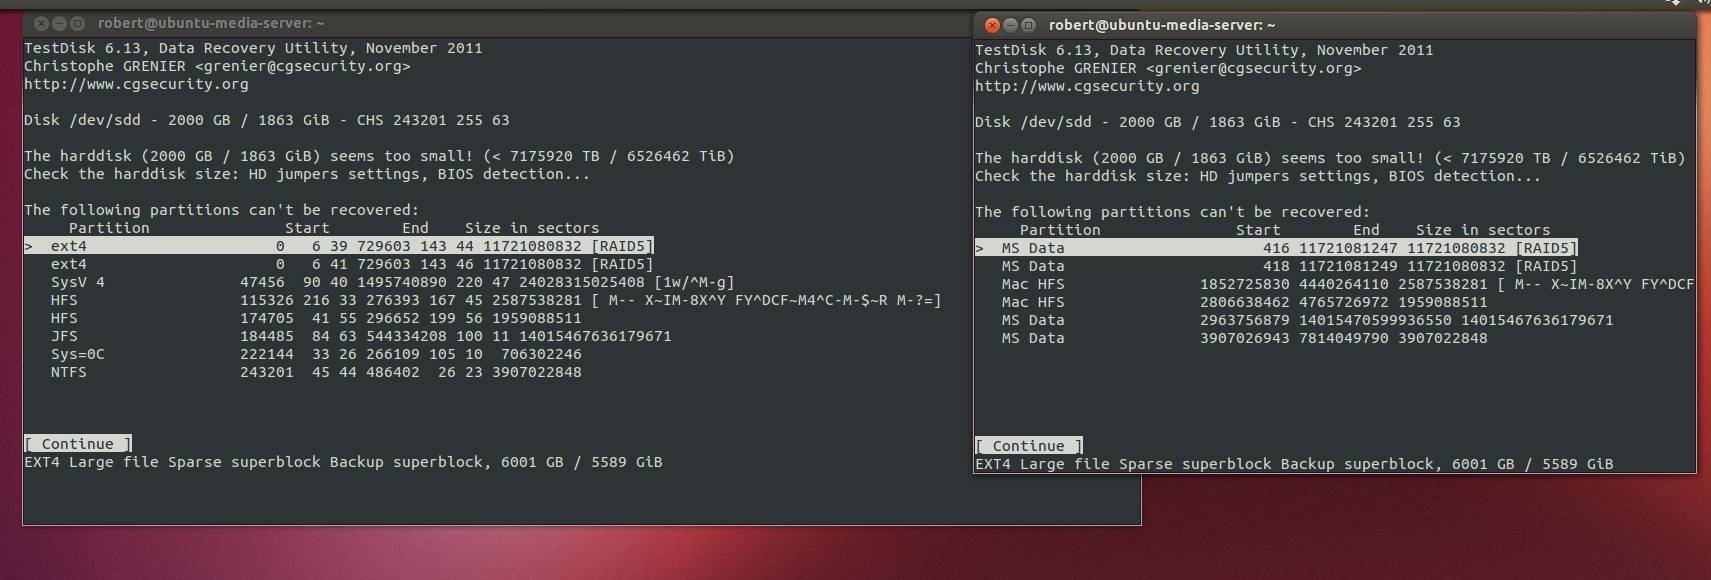1711x580 pixels.
Task: Click the cgsecurity.org URL in the front terminal
Action: point(1087,86)
